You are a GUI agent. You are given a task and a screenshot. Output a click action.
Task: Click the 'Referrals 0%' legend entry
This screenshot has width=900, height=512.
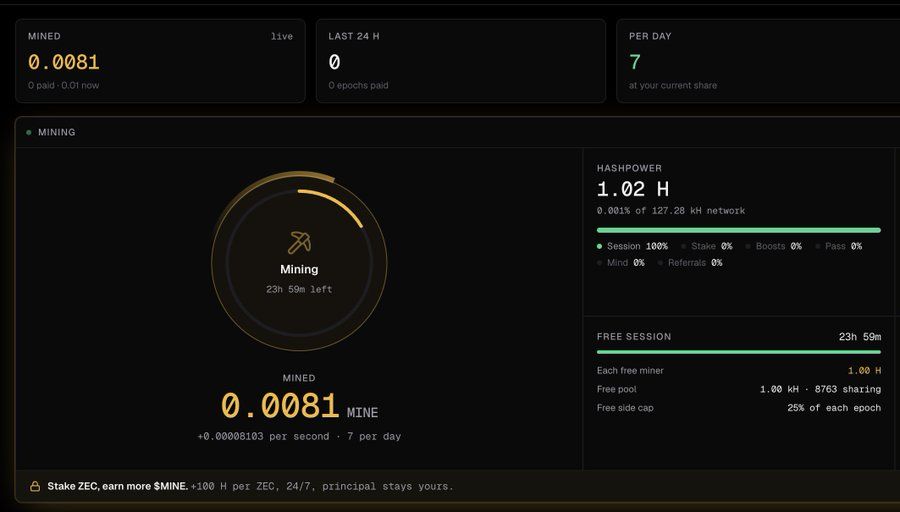pyautogui.click(x=690, y=262)
